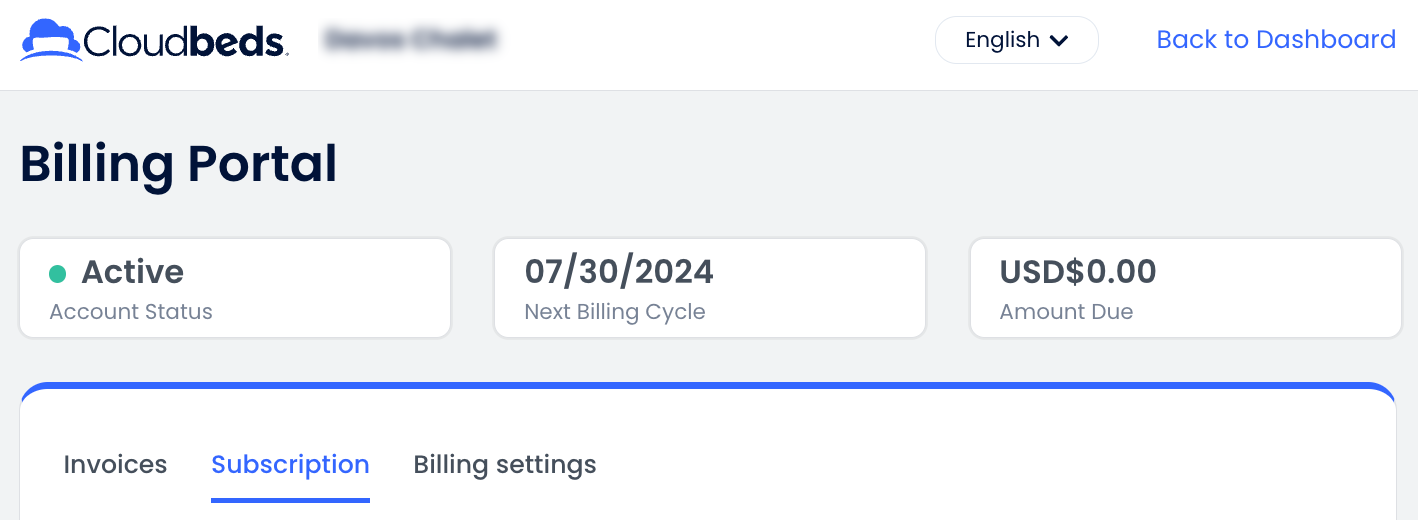
Task: Click the bold Active status text
Action: tap(132, 272)
